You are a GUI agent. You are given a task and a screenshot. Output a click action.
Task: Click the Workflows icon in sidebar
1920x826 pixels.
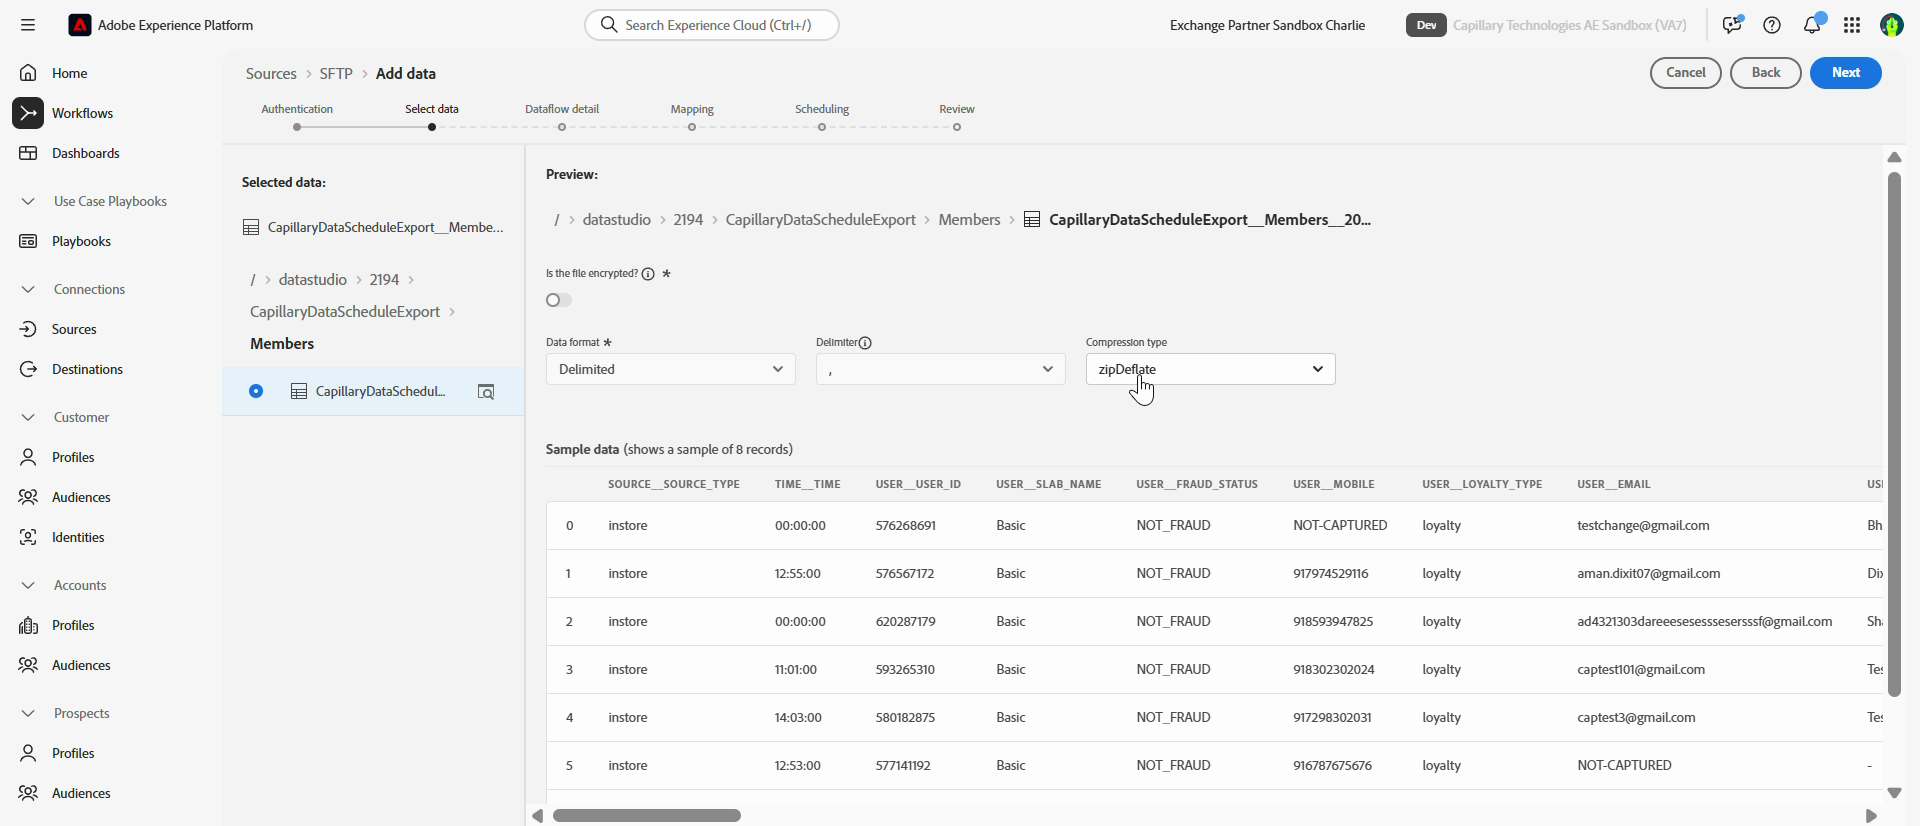click(28, 113)
